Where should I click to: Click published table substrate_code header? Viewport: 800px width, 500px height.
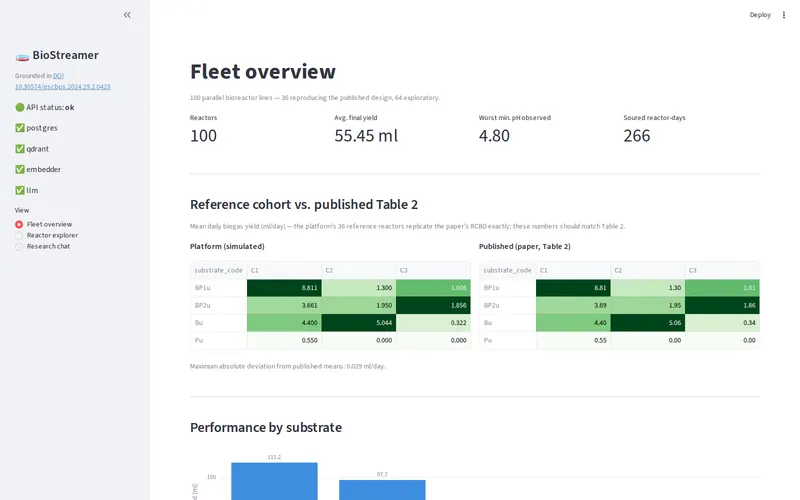click(x=508, y=270)
